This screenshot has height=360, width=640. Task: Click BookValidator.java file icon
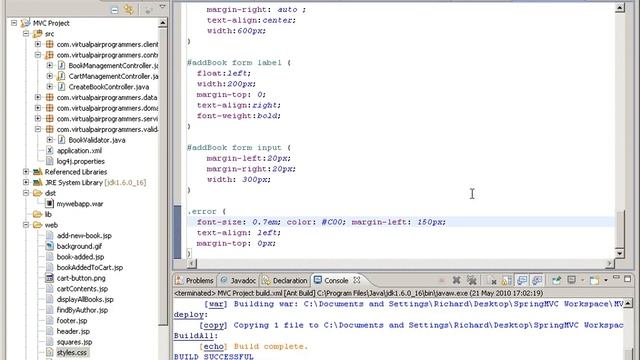tap(61, 140)
